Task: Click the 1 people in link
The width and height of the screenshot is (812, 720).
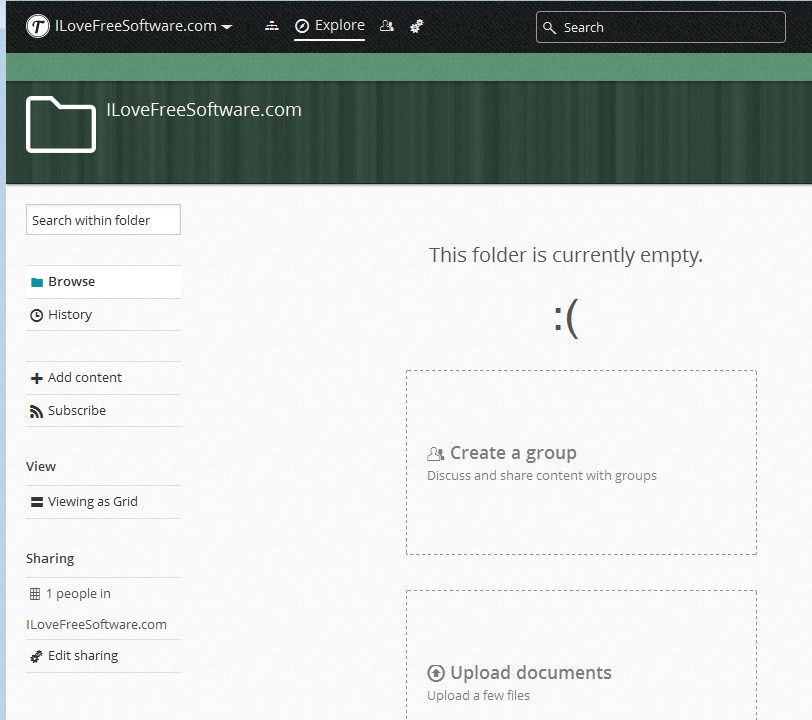Action: (x=78, y=594)
